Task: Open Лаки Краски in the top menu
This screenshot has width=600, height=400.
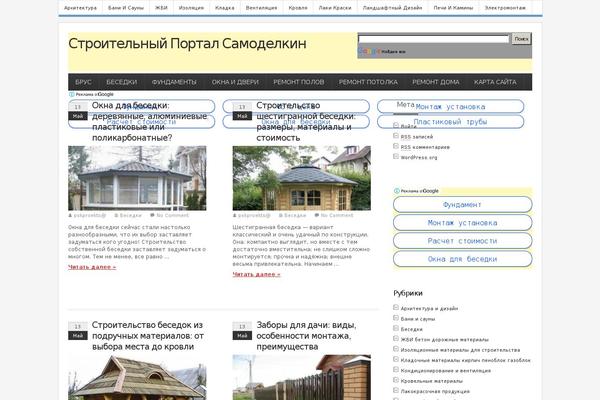Action: (x=335, y=8)
